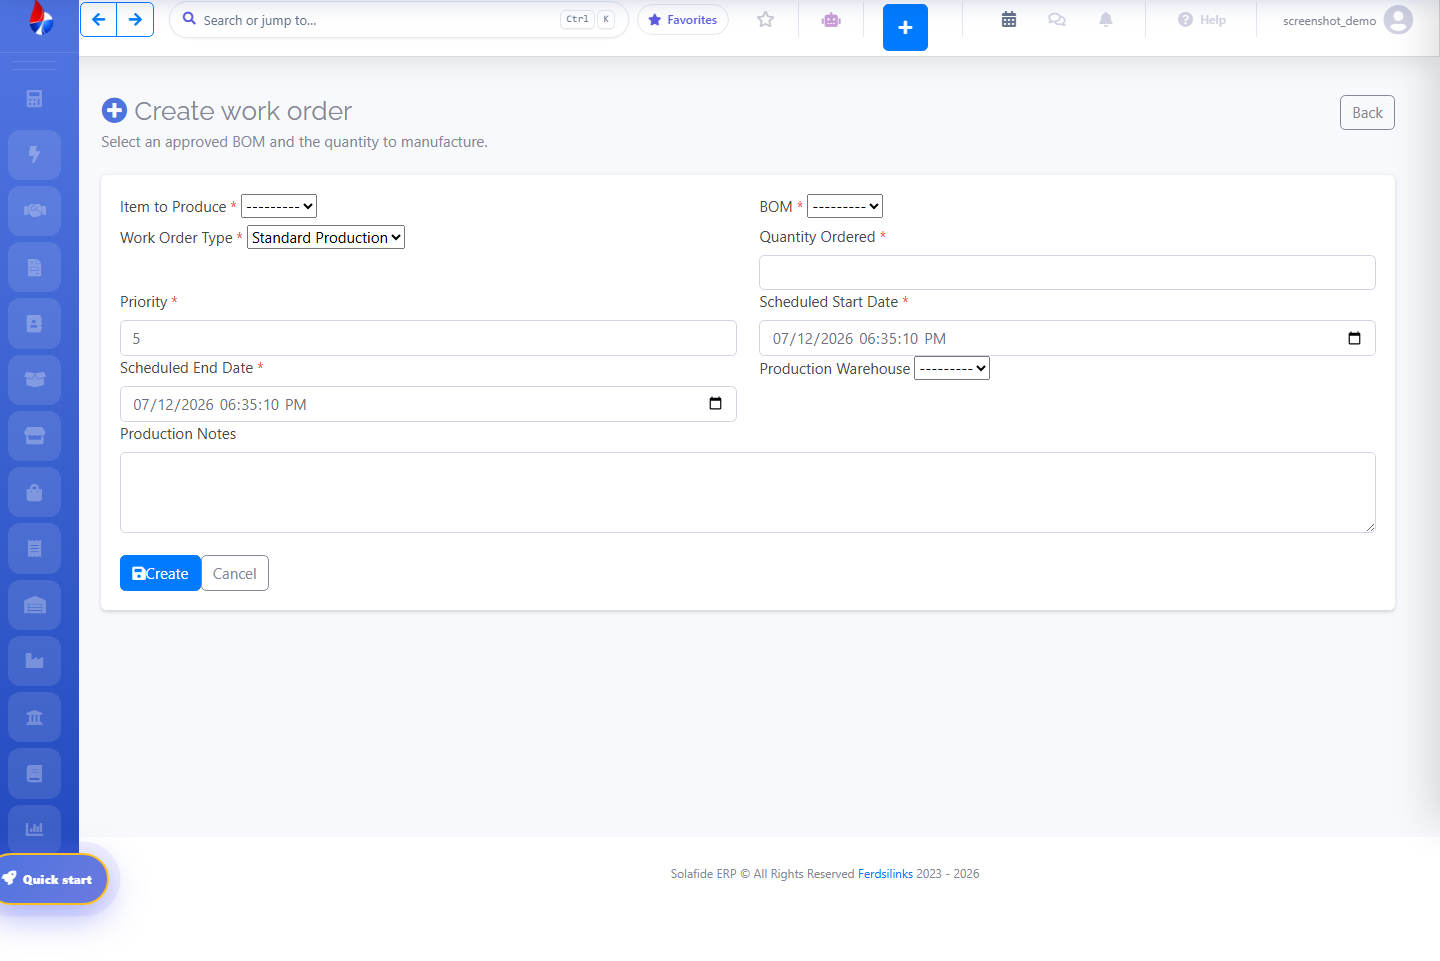Click the "Select an approved BOM" subtitle text

click(x=294, y=142)
